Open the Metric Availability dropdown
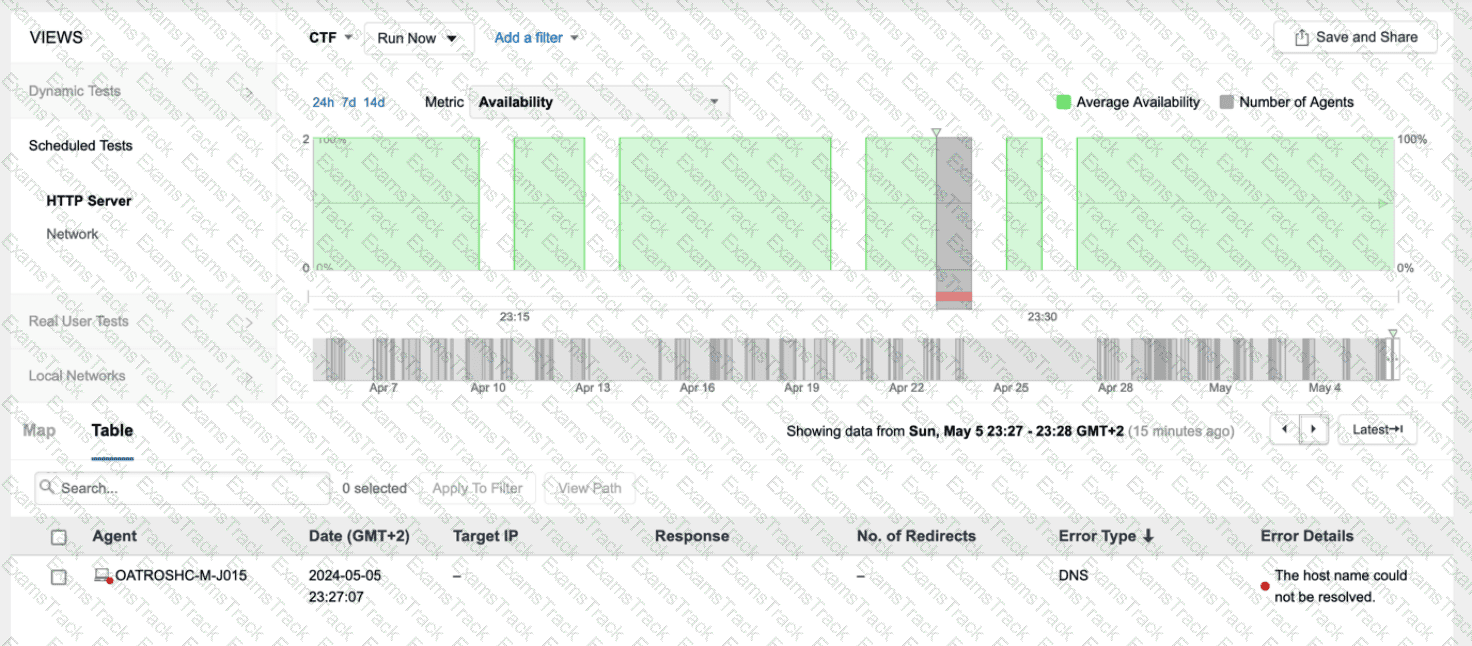The width and height of the screenshot is (1472, 646). point(599,102)
